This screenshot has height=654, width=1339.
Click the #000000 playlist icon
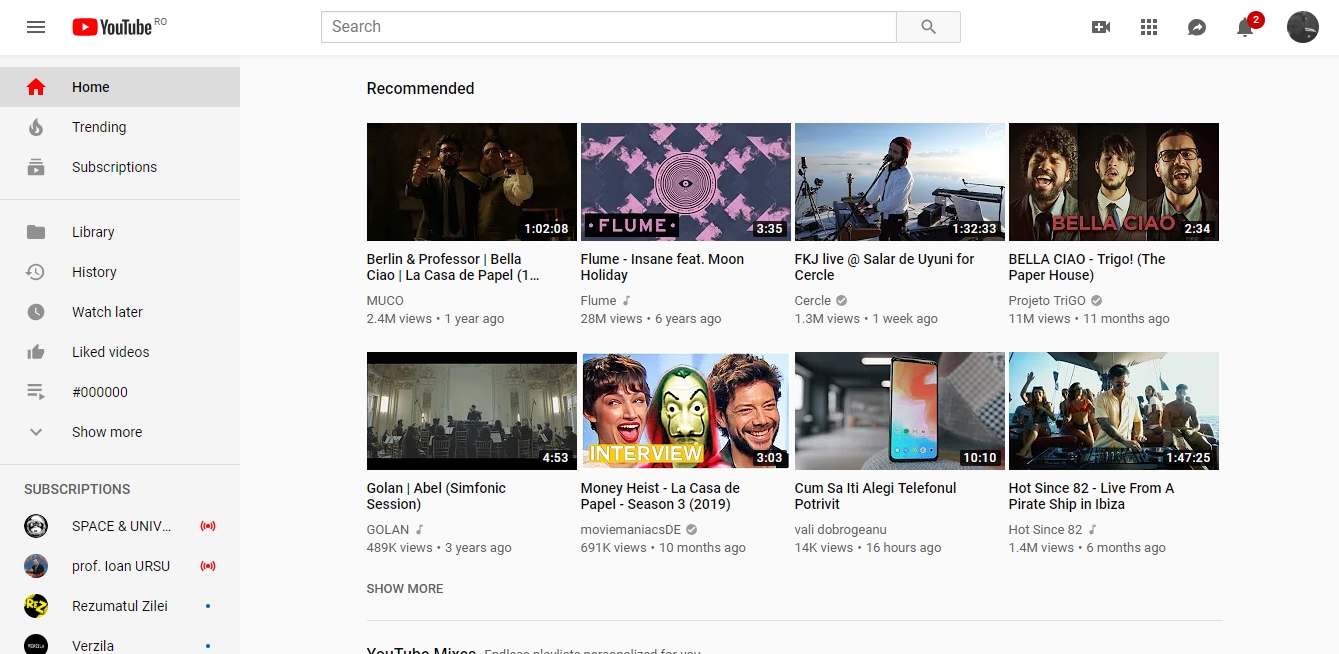[x=36, y=392]
